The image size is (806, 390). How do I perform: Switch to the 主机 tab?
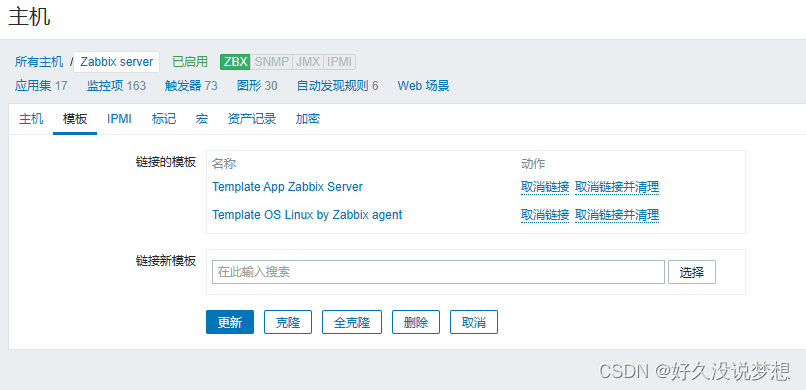point(31,119)
